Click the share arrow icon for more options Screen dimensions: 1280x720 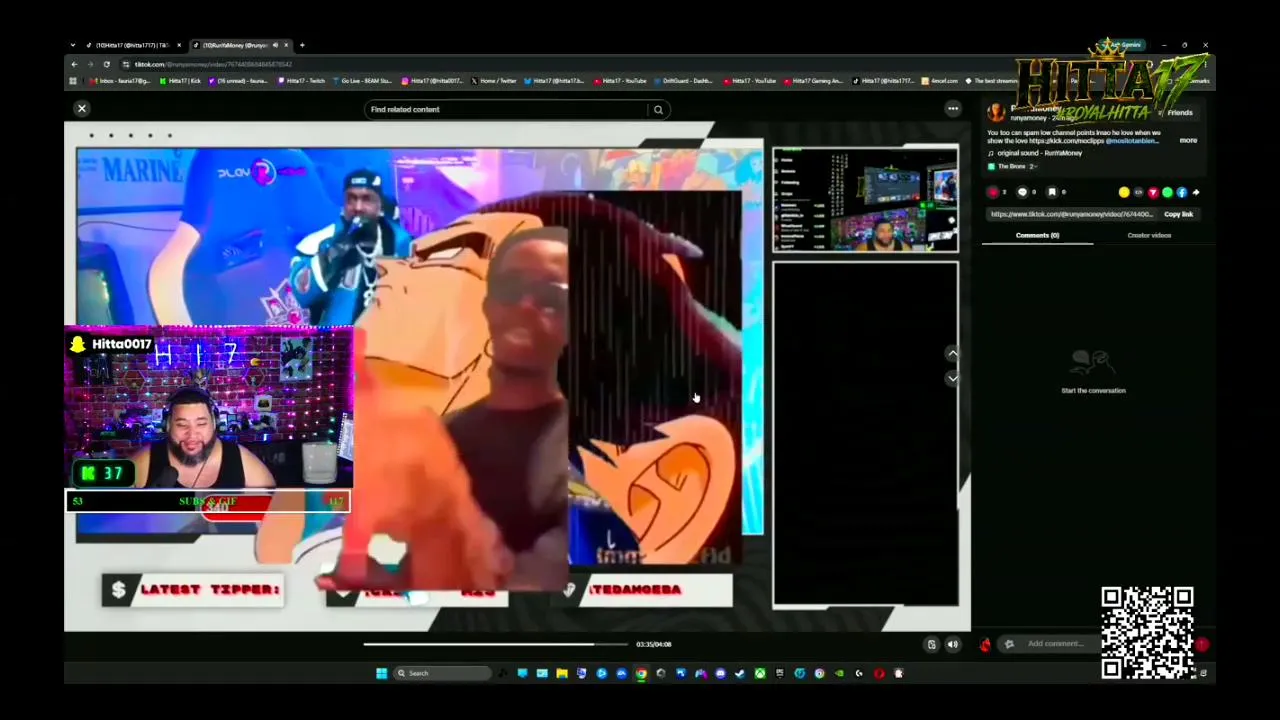click(x=1195, y=192)
